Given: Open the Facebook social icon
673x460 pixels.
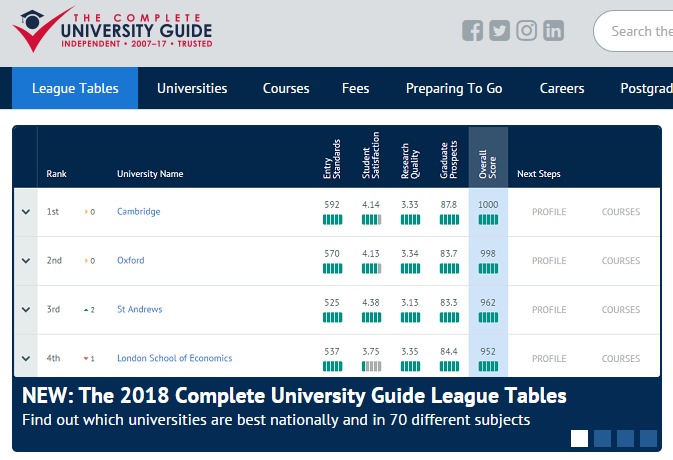Looking at the screenshot, I should coord(473,31).
